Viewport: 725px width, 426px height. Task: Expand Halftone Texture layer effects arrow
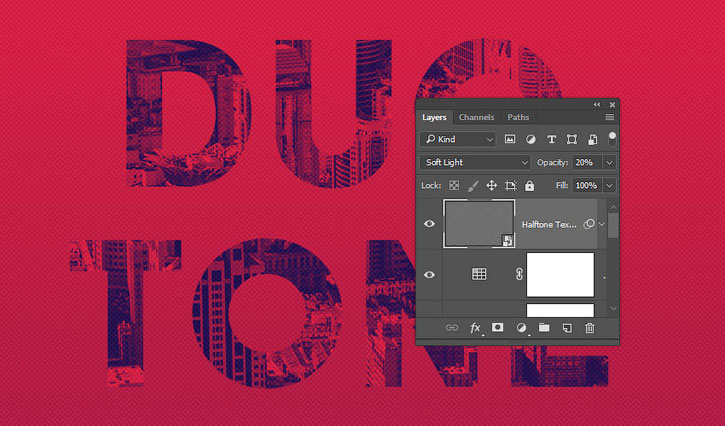click(602, 224)
